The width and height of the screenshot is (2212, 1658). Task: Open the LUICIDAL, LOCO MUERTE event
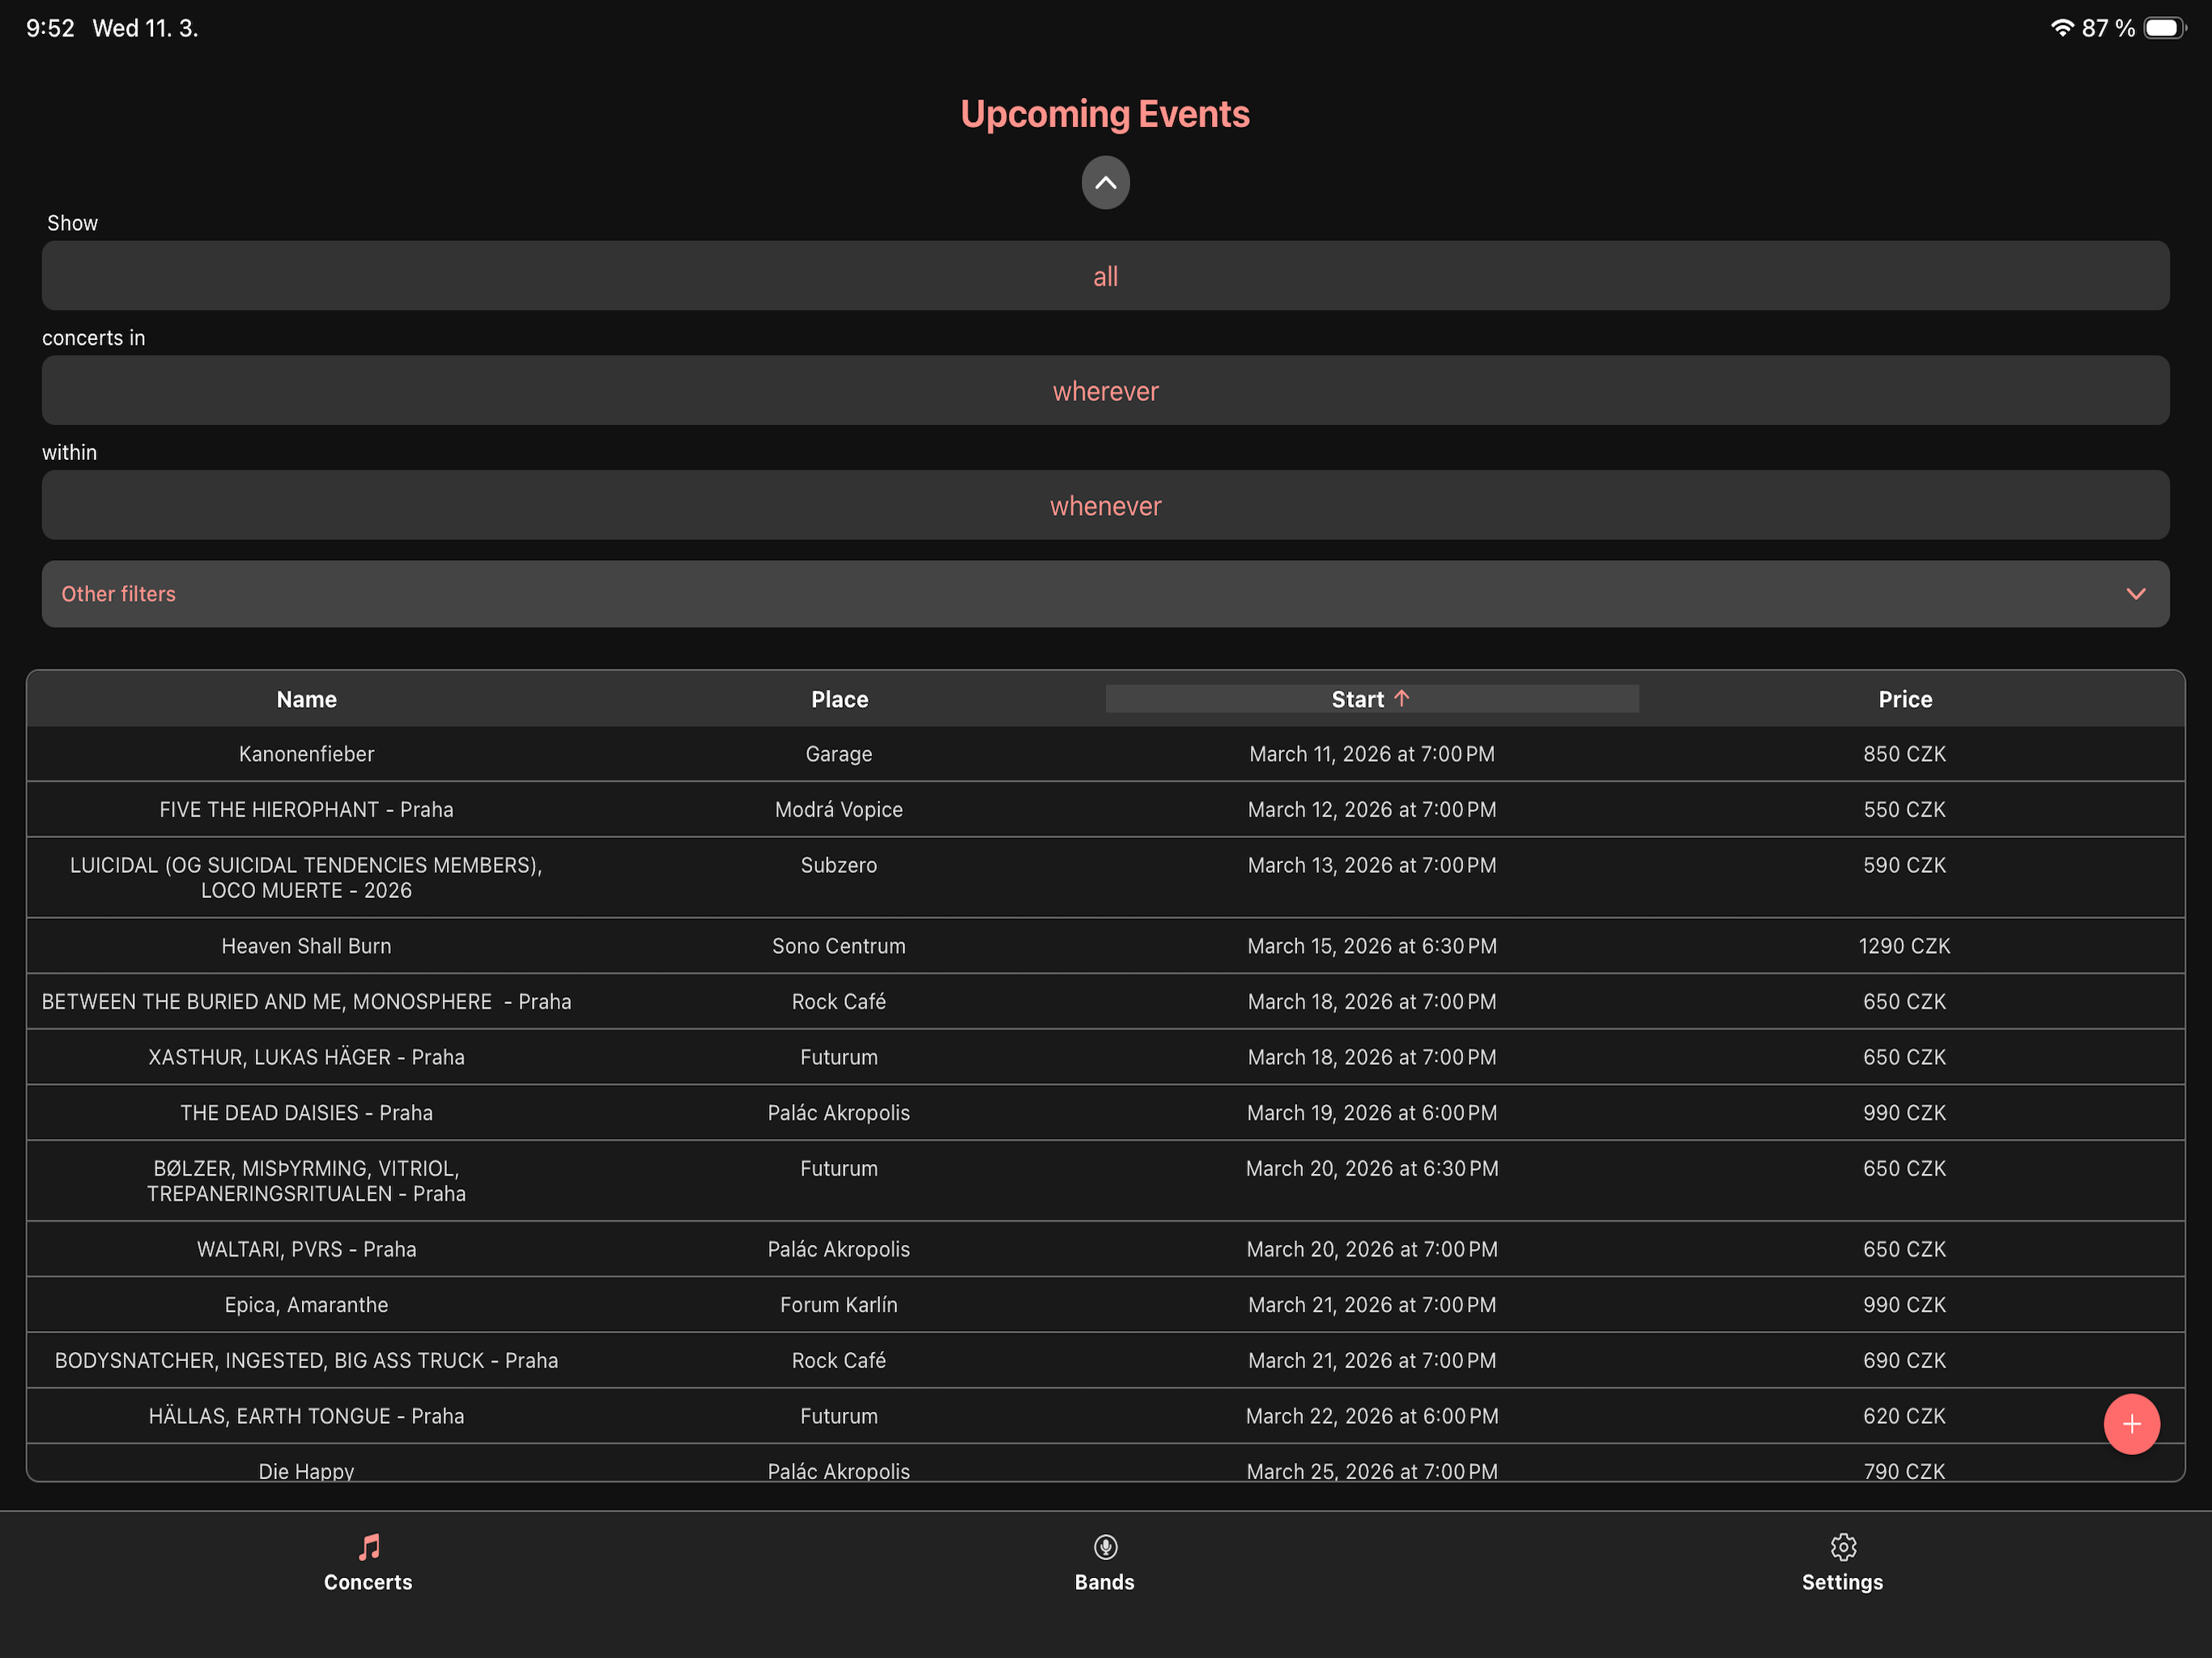pyautogui.click(x=1105, y=878)
